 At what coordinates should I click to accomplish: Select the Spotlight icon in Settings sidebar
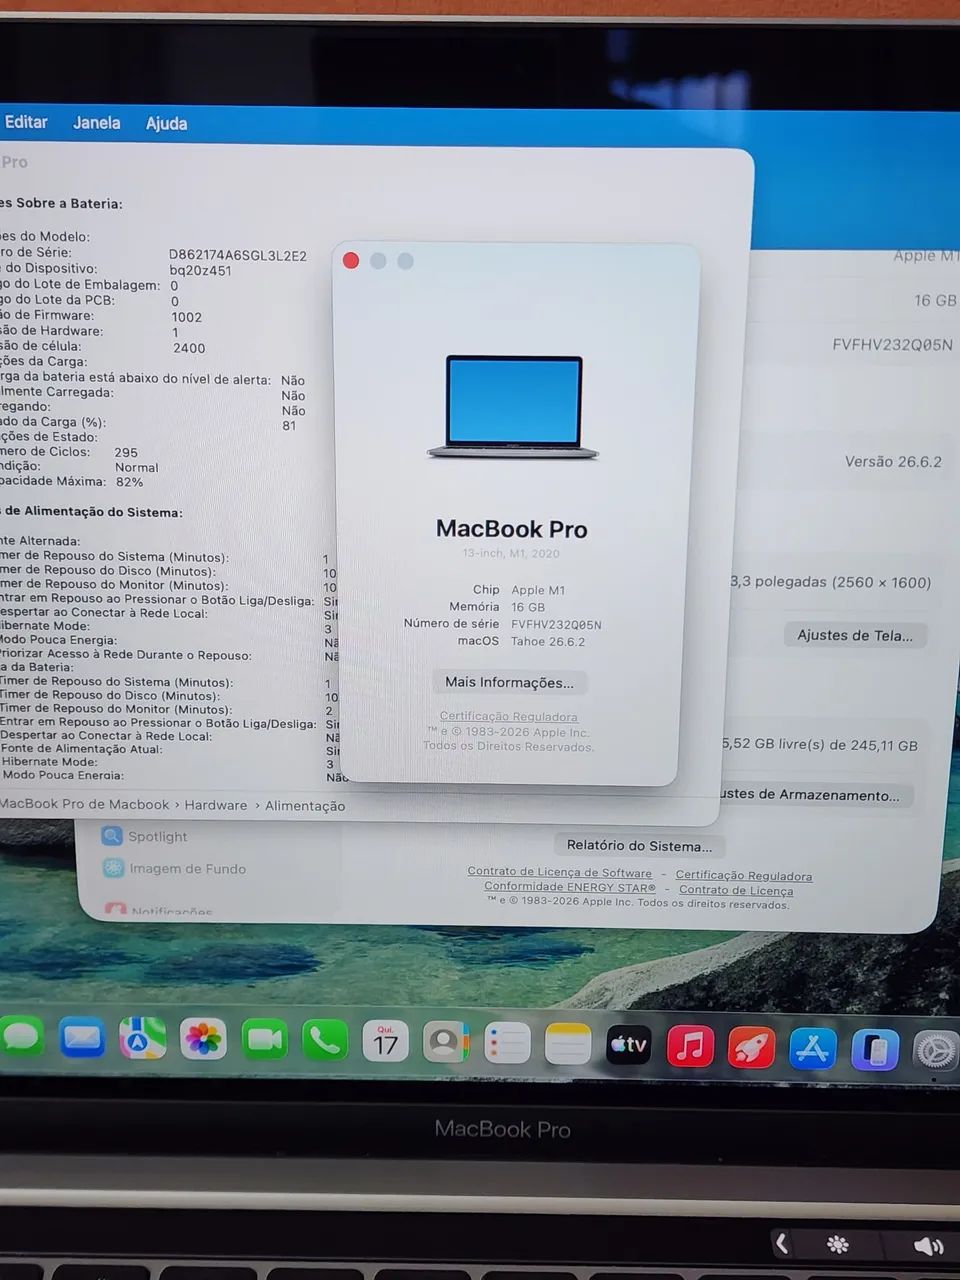[x=112, y=836]
